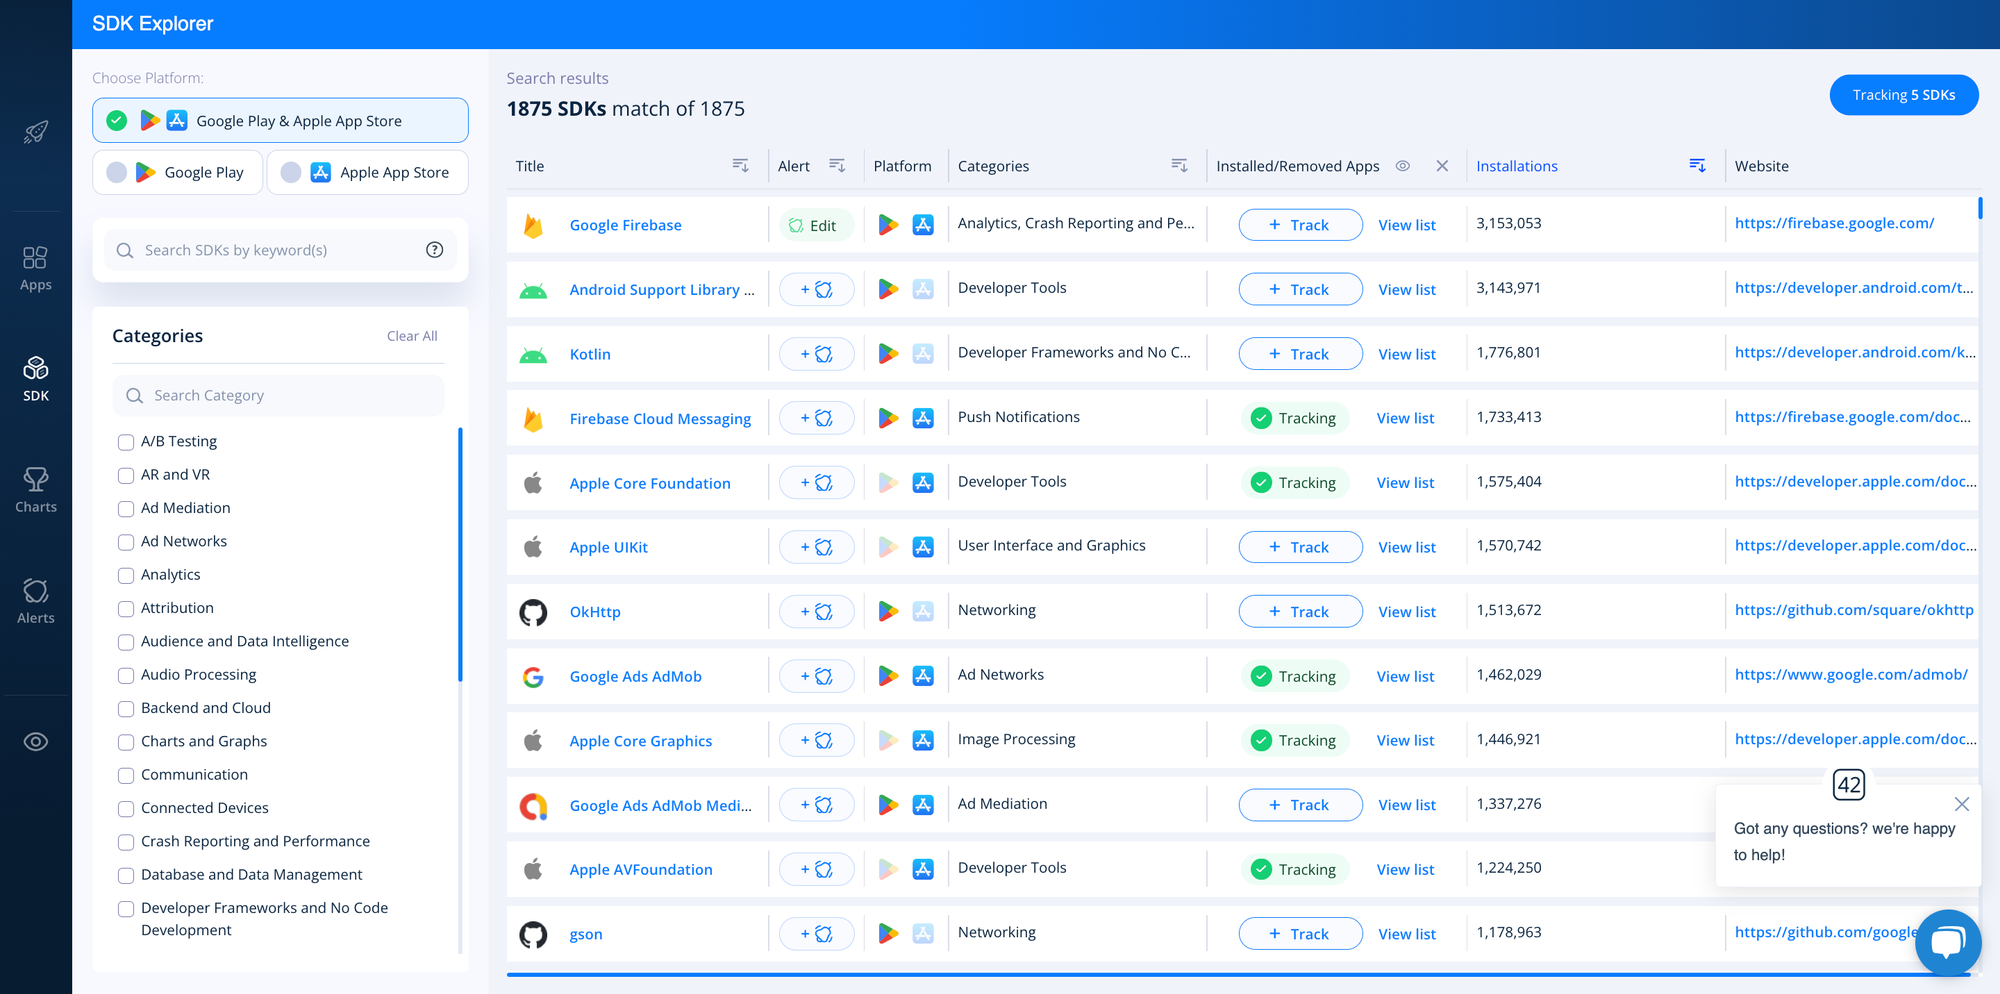The height and width of the screenshot is (994, 2000).
Task: Check the Analytics category filter
Action: [x=126, y=575]
